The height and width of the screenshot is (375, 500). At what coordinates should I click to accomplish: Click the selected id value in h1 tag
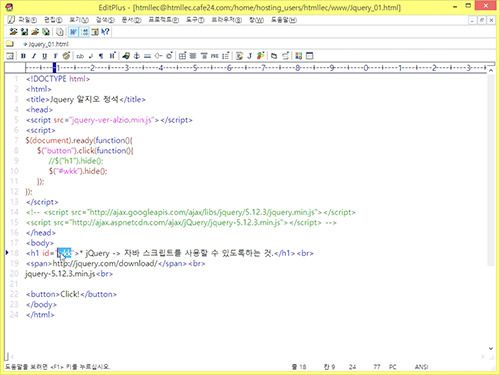(64, 253)
